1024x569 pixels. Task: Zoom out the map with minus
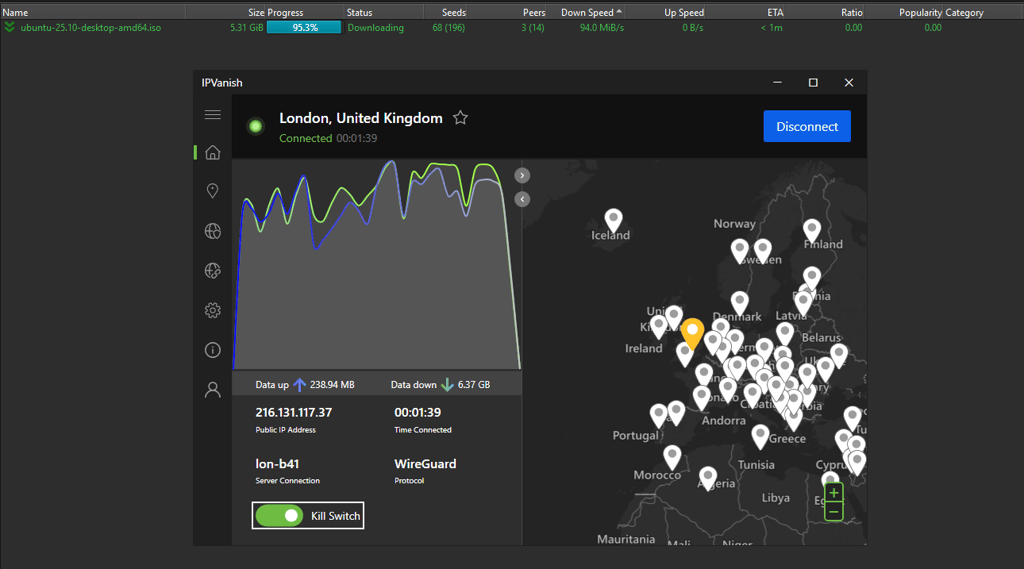click(833, 511)
